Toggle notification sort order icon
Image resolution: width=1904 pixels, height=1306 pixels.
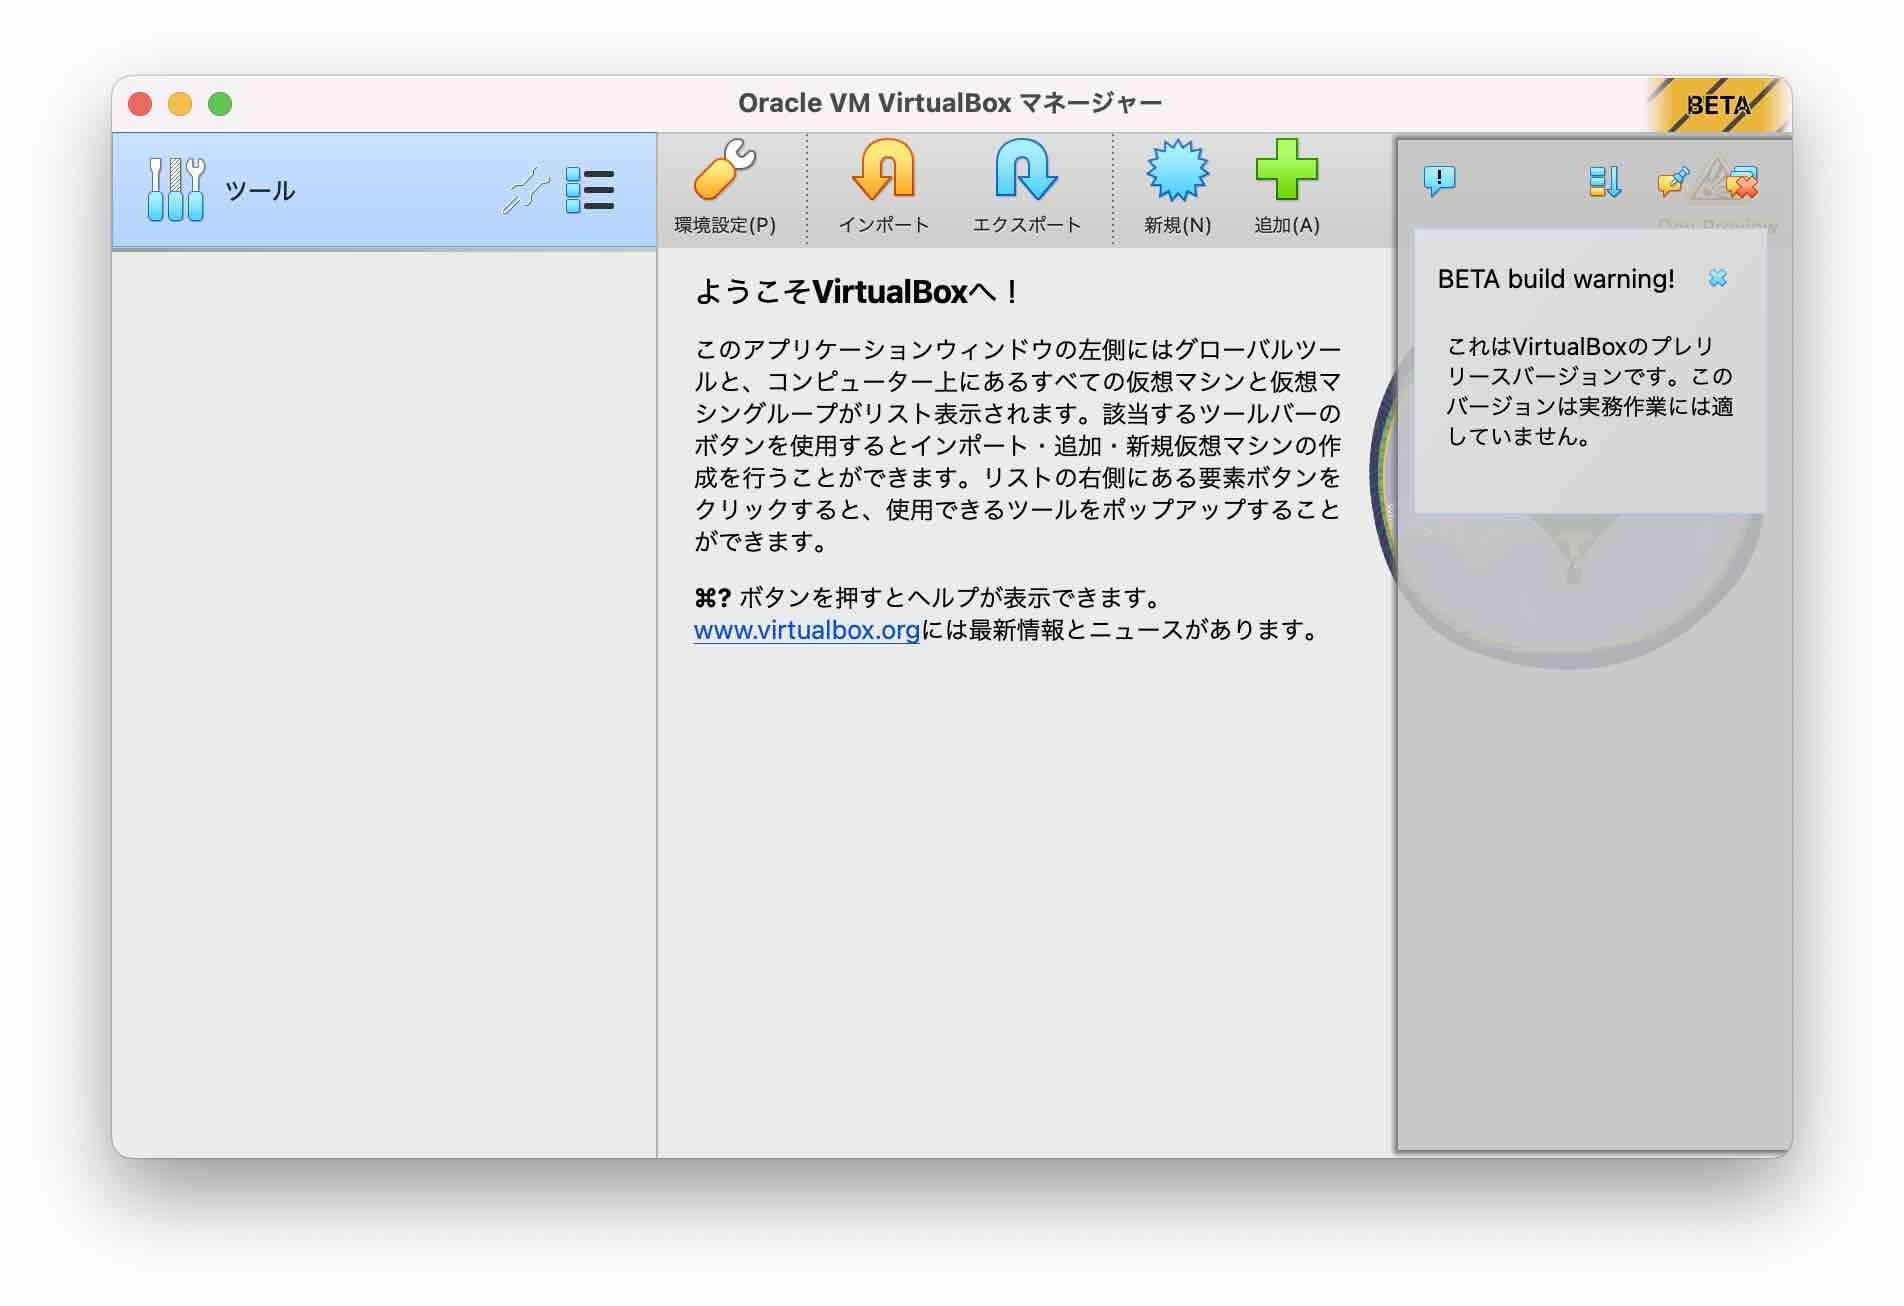(1604, 182)
